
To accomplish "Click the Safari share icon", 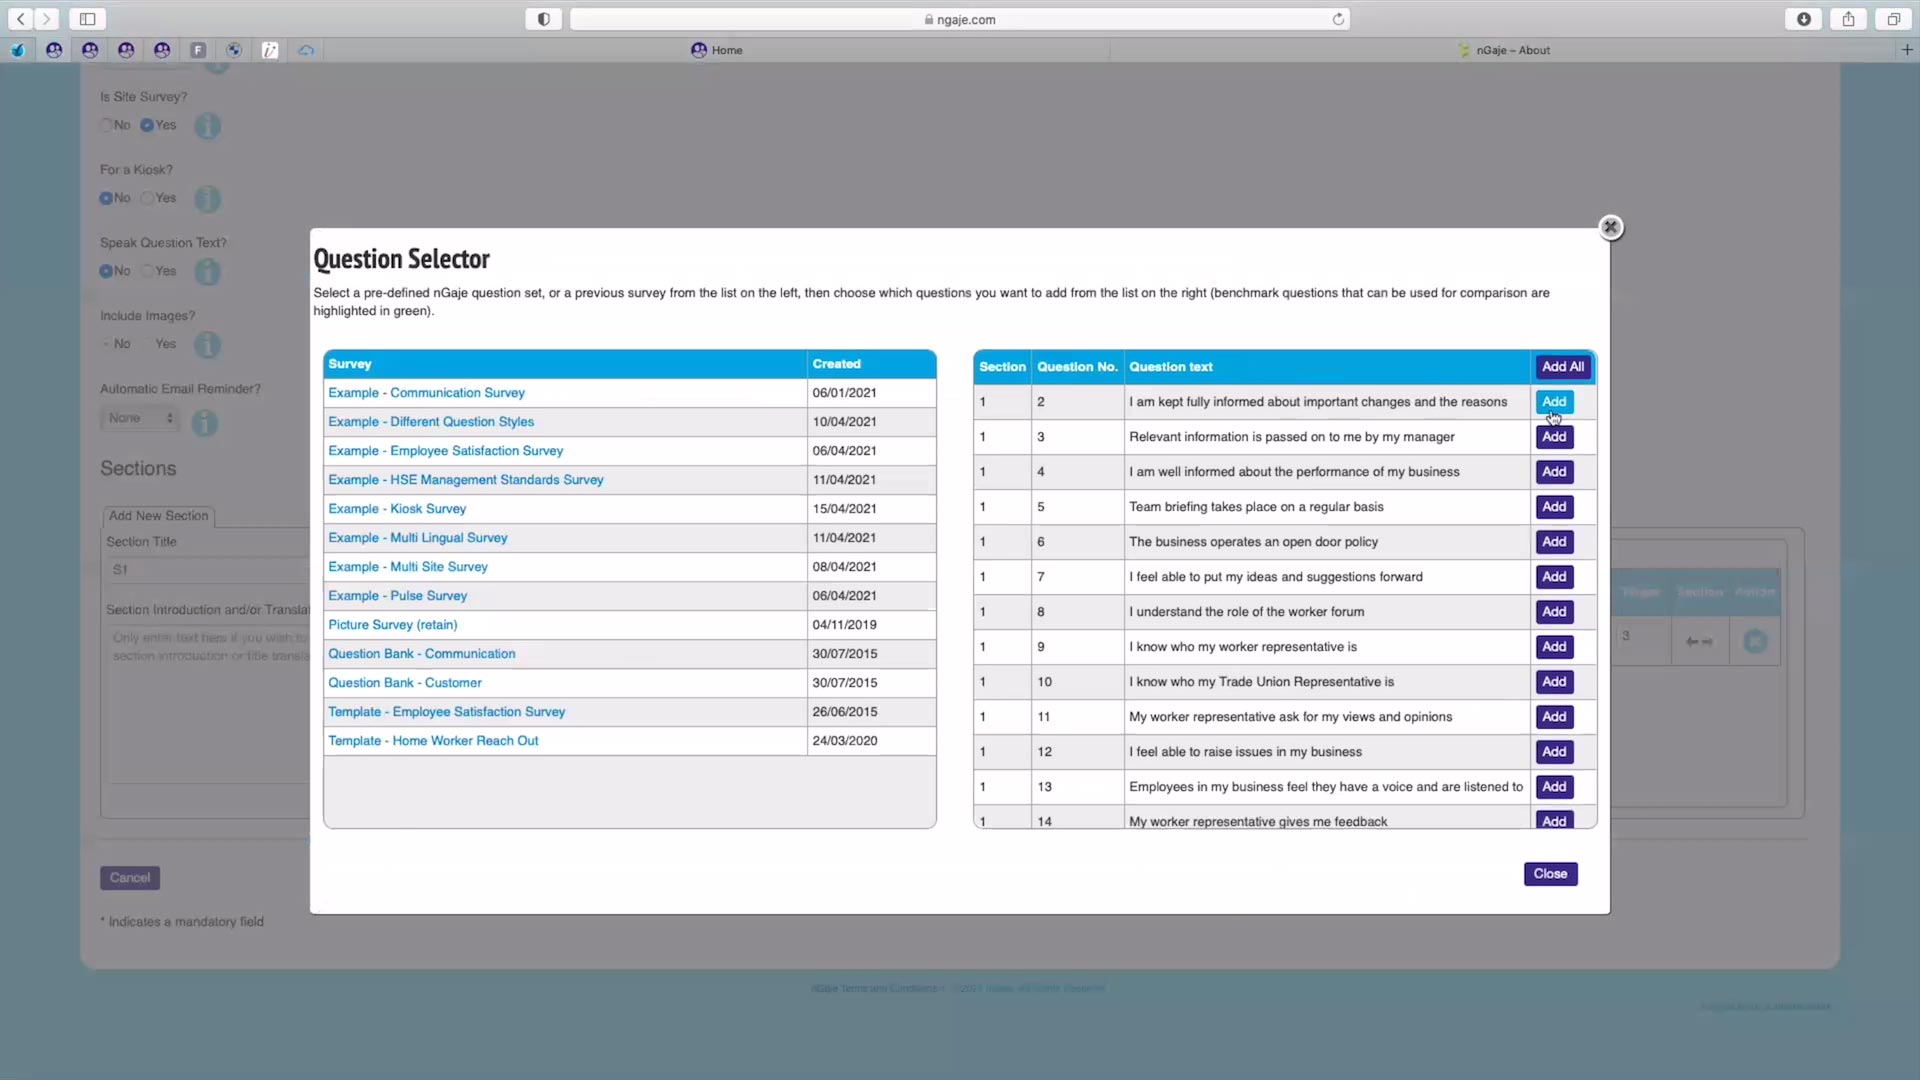I will (1849, 19).
